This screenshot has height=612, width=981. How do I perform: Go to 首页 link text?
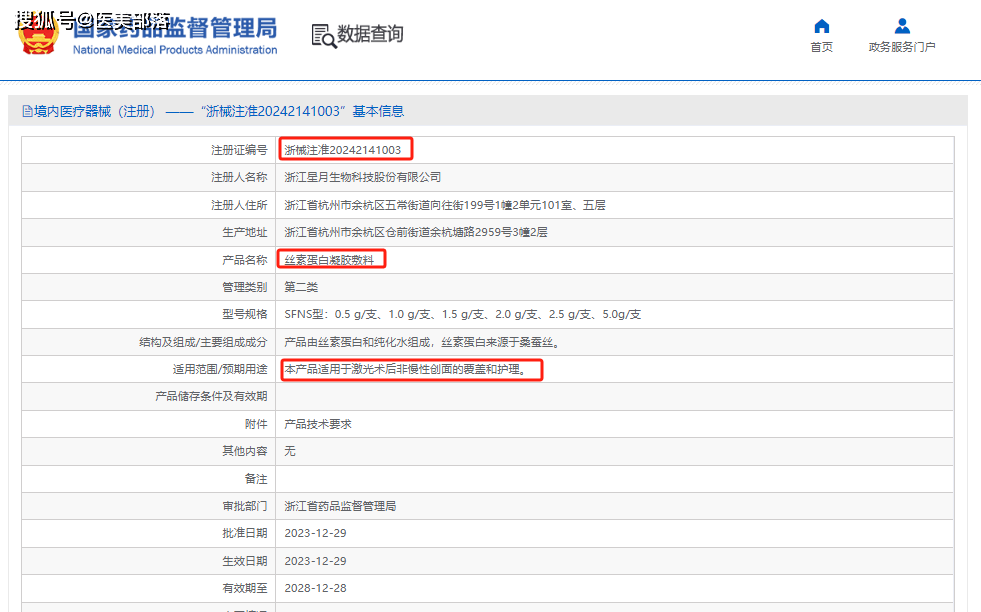[x=821, y=47]
